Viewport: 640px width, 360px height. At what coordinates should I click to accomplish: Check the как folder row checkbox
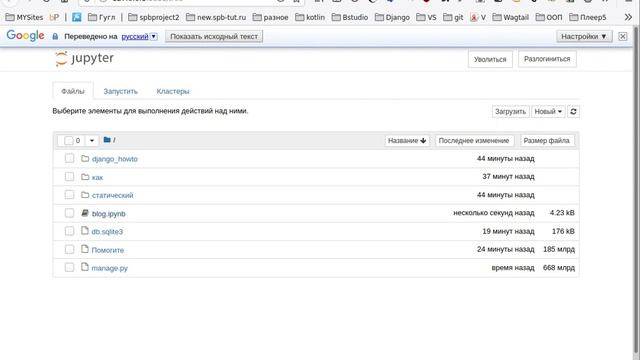click(x=69, y=176)
